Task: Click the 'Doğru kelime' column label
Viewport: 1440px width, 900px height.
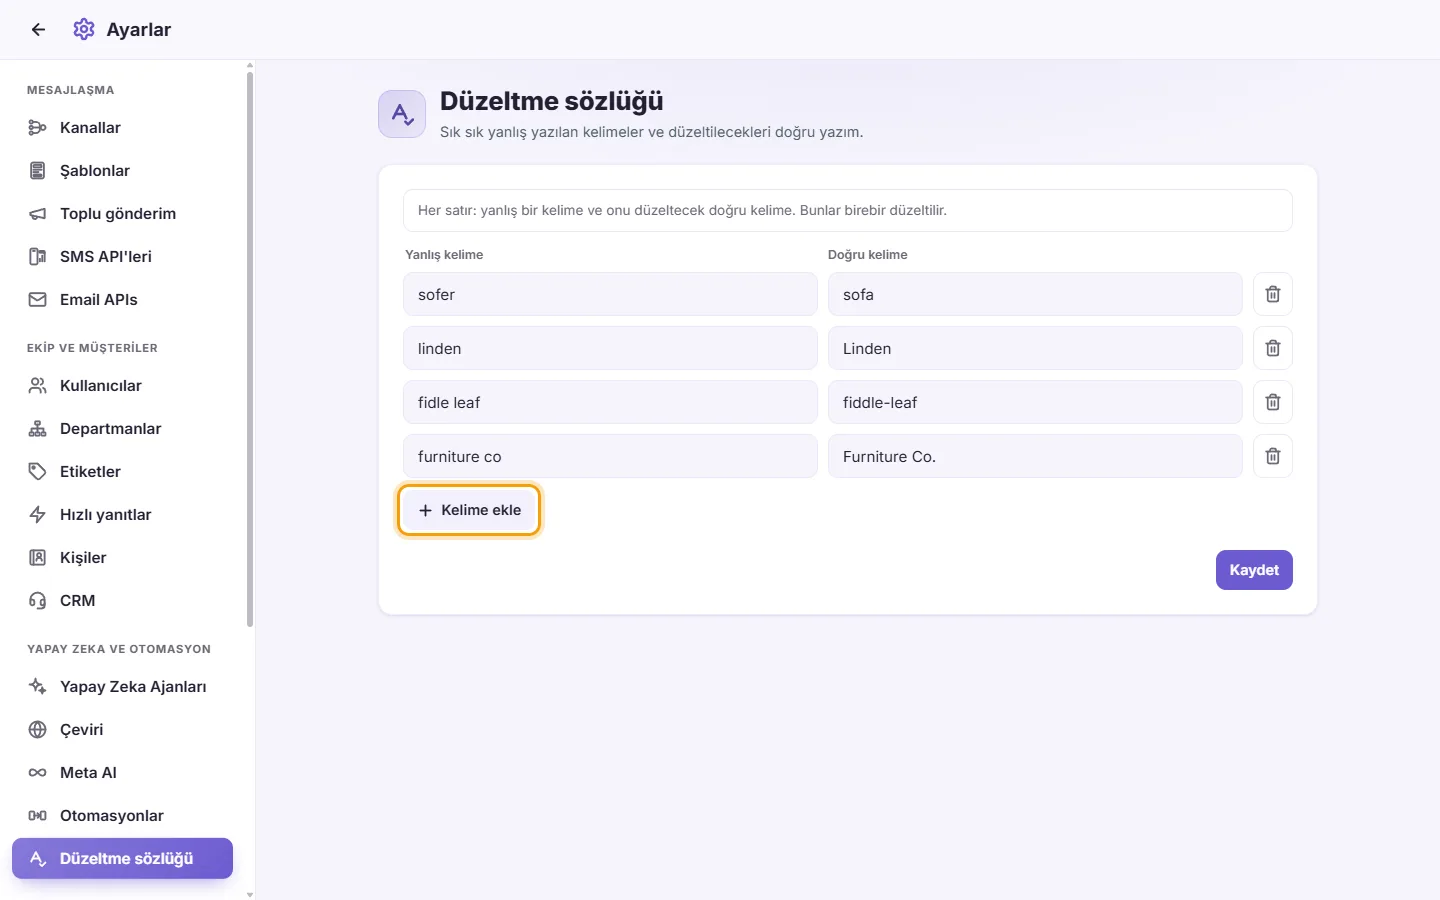Action: (x=868, y=255)
